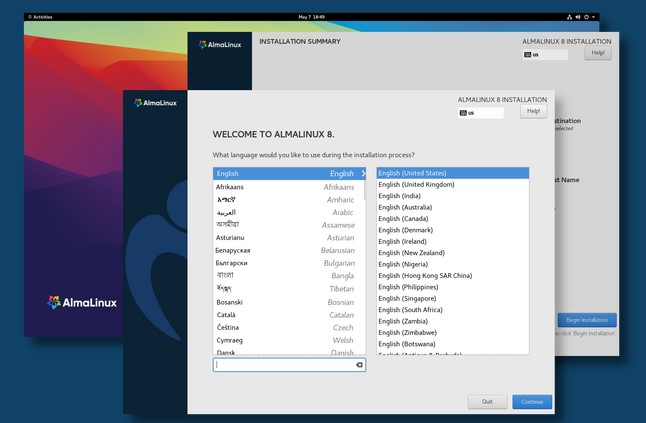
Task: Click the Quit button
Action: [x=487, y=402]
